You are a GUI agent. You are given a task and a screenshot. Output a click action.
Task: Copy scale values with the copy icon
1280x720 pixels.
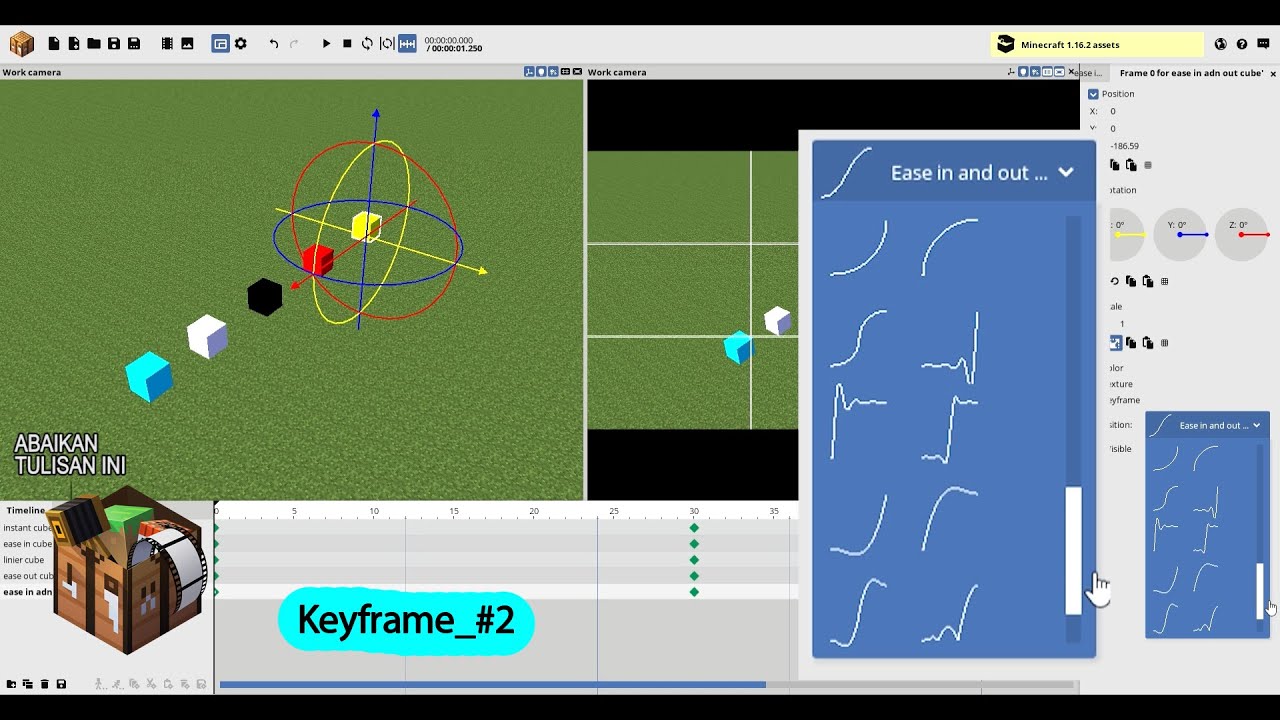(x=1131, y=343)
